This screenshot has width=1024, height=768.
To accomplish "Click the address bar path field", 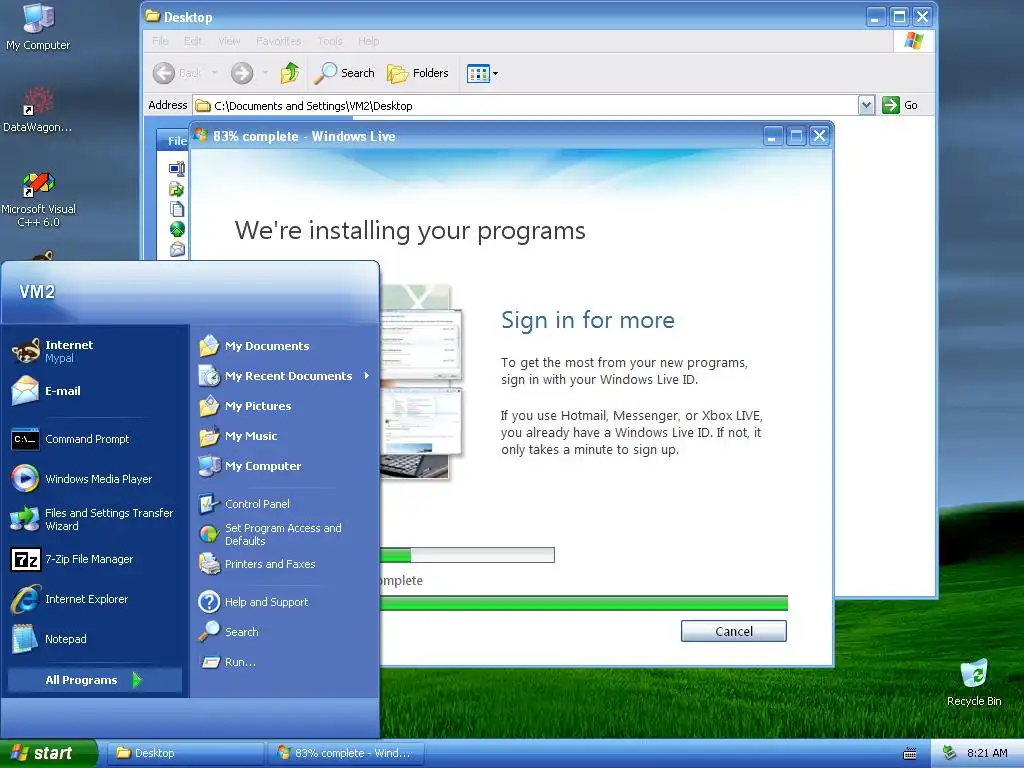I will click(526, 106).
